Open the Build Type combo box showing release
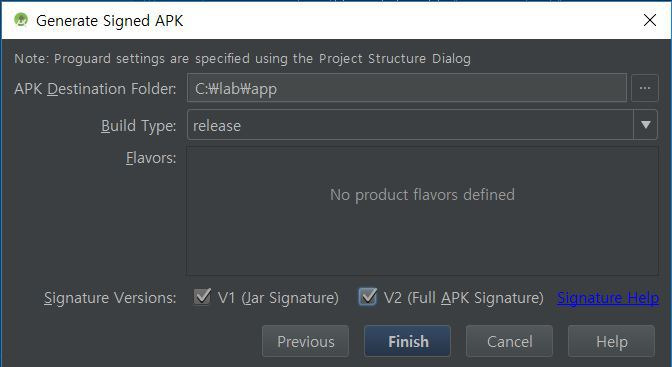The width and height of the screenshot is (672, 367). [x=422, y=125]
